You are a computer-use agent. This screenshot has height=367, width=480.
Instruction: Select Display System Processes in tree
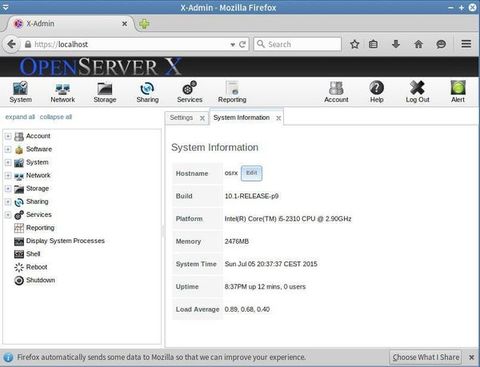[x=65, y=241]
